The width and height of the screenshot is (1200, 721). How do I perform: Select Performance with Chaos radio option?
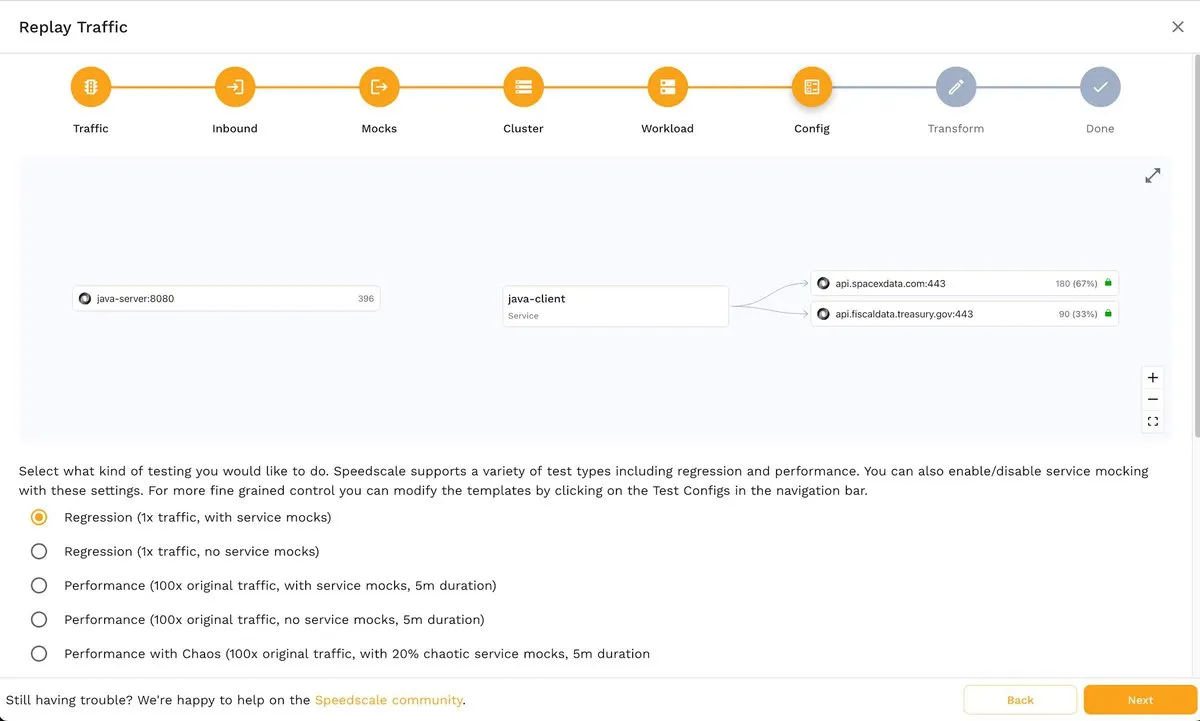[x=39, y=653]
